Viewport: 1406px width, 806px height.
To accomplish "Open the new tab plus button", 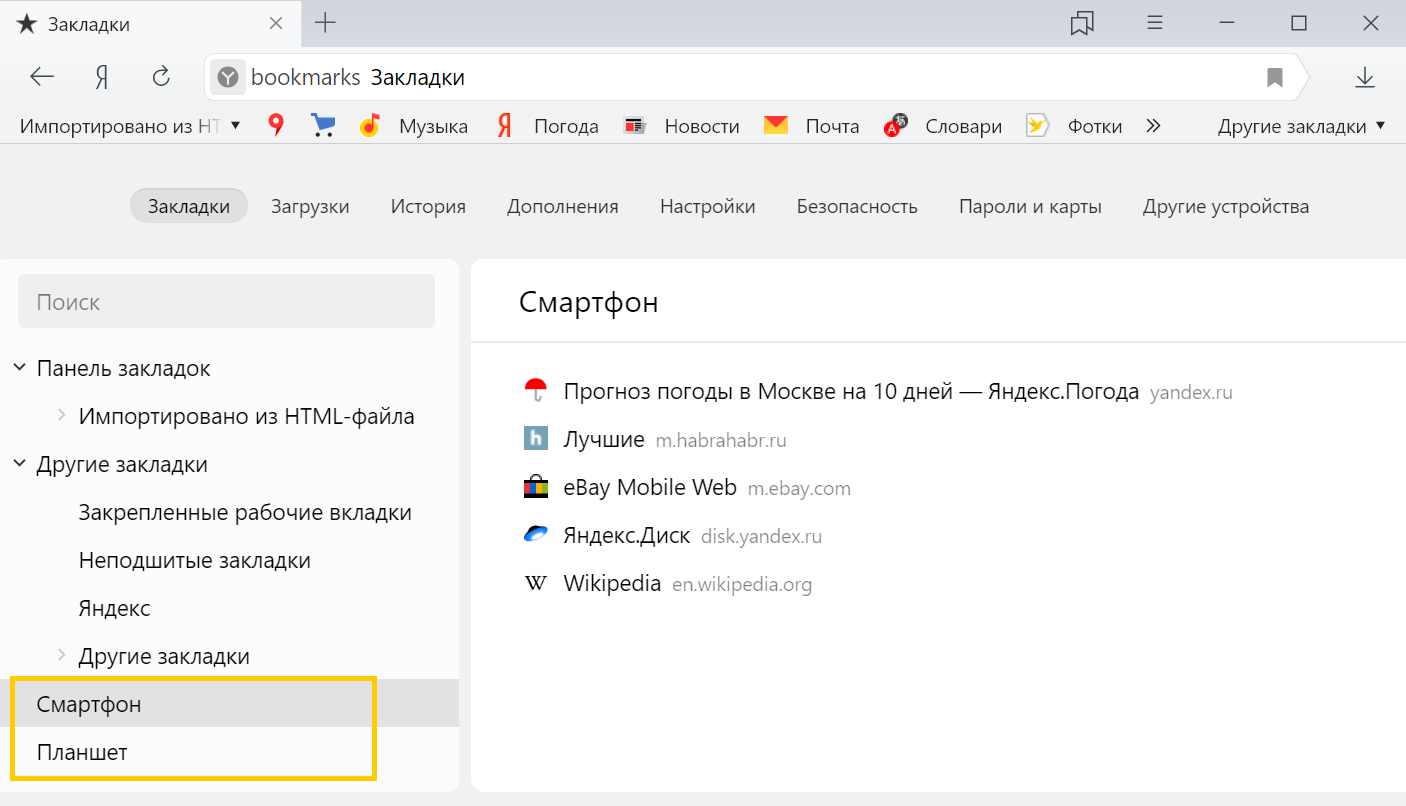I will (325, 23).
